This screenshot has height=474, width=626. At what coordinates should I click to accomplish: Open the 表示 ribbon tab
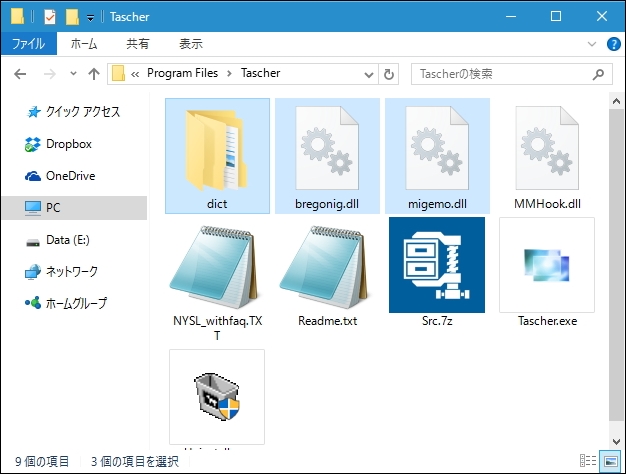click(x=191, y=44)
